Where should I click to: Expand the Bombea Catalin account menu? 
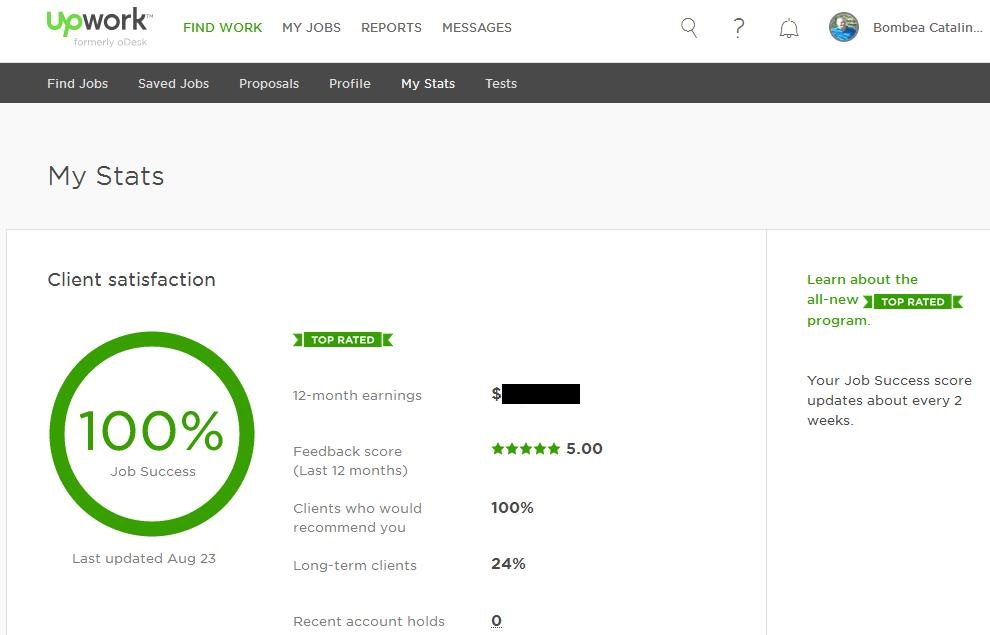[x=927, y=27]
